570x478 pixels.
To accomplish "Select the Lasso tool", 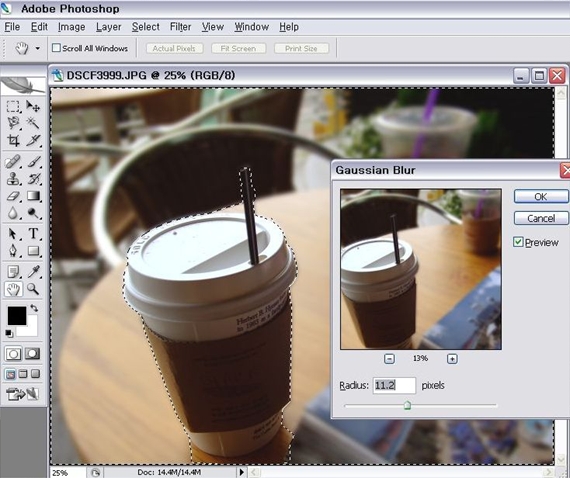I will coord(13,123).
